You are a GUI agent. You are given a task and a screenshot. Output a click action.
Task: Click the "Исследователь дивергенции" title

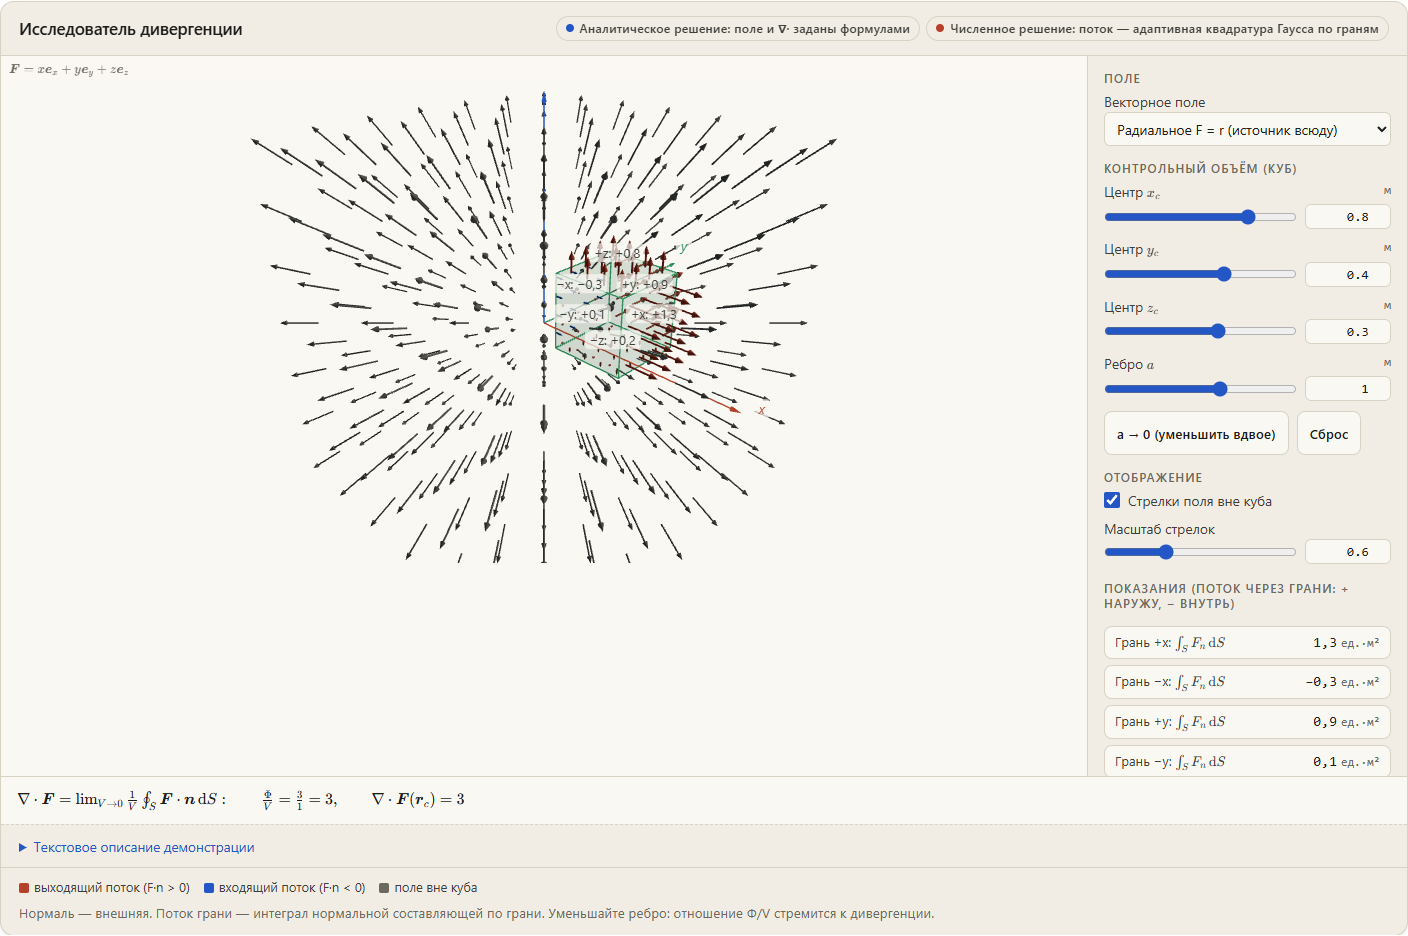coord(131,29)
